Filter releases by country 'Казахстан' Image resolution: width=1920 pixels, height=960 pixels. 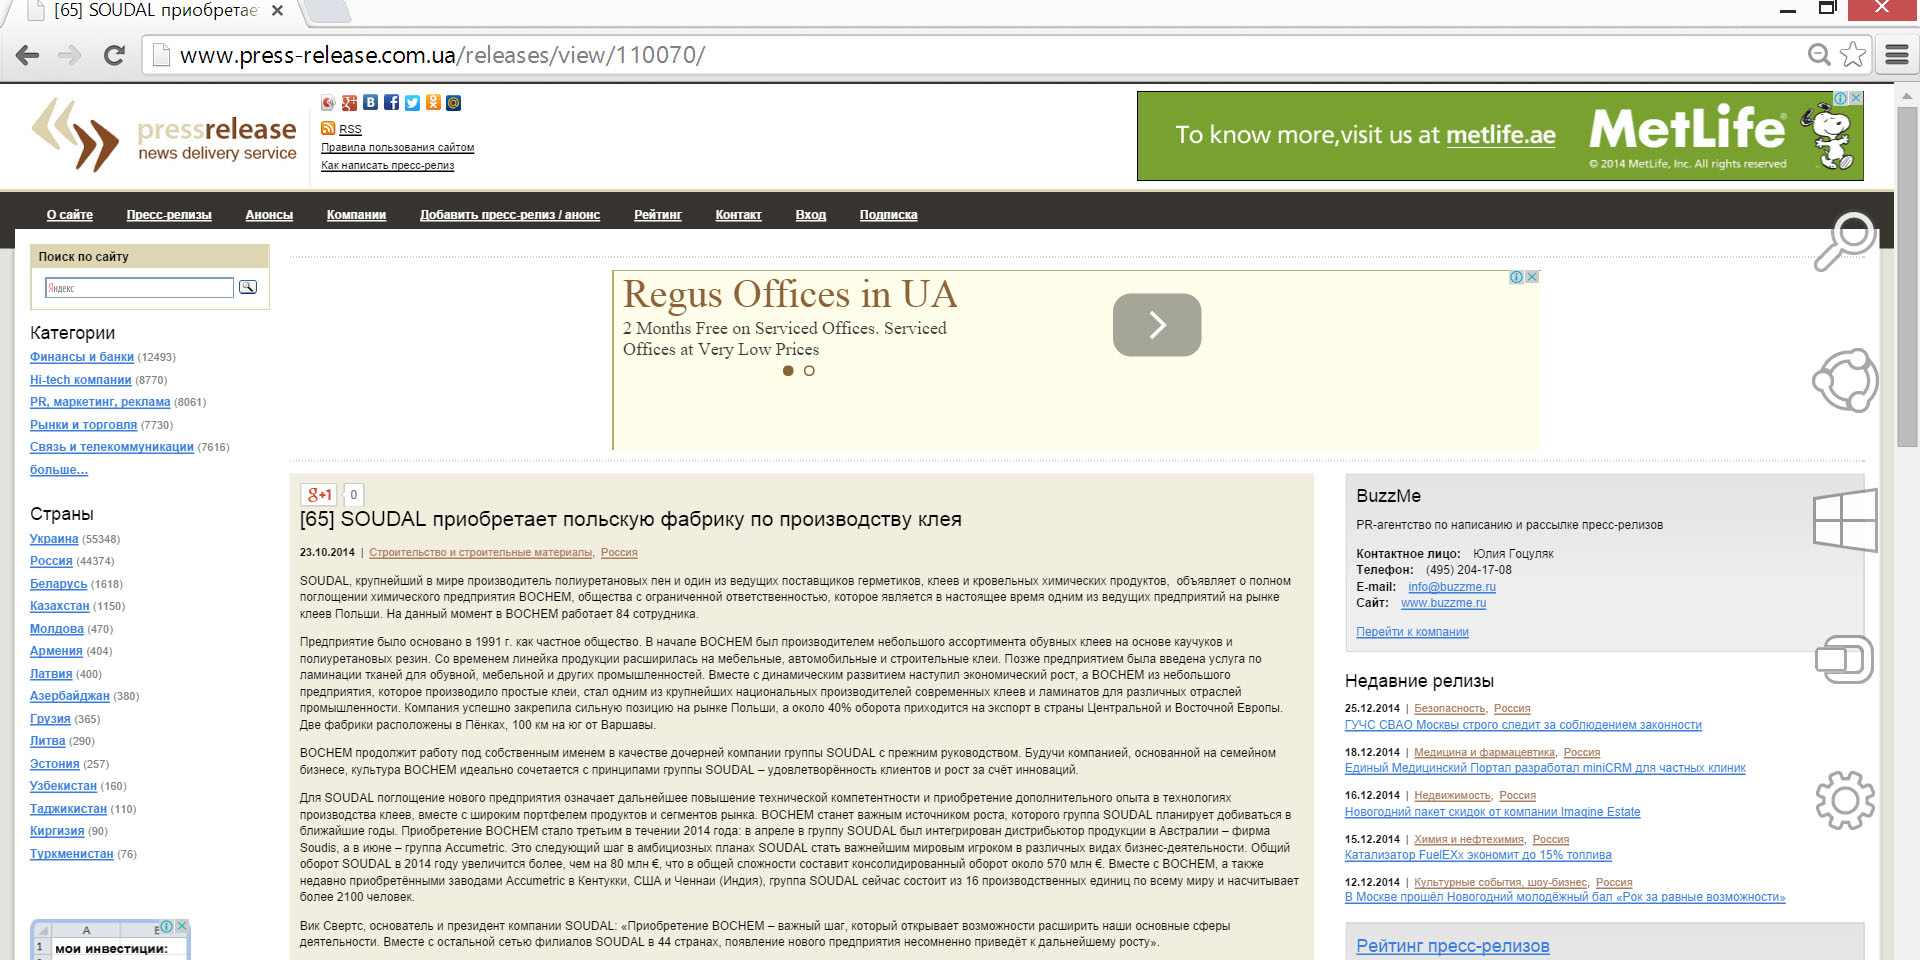(60, 606)
